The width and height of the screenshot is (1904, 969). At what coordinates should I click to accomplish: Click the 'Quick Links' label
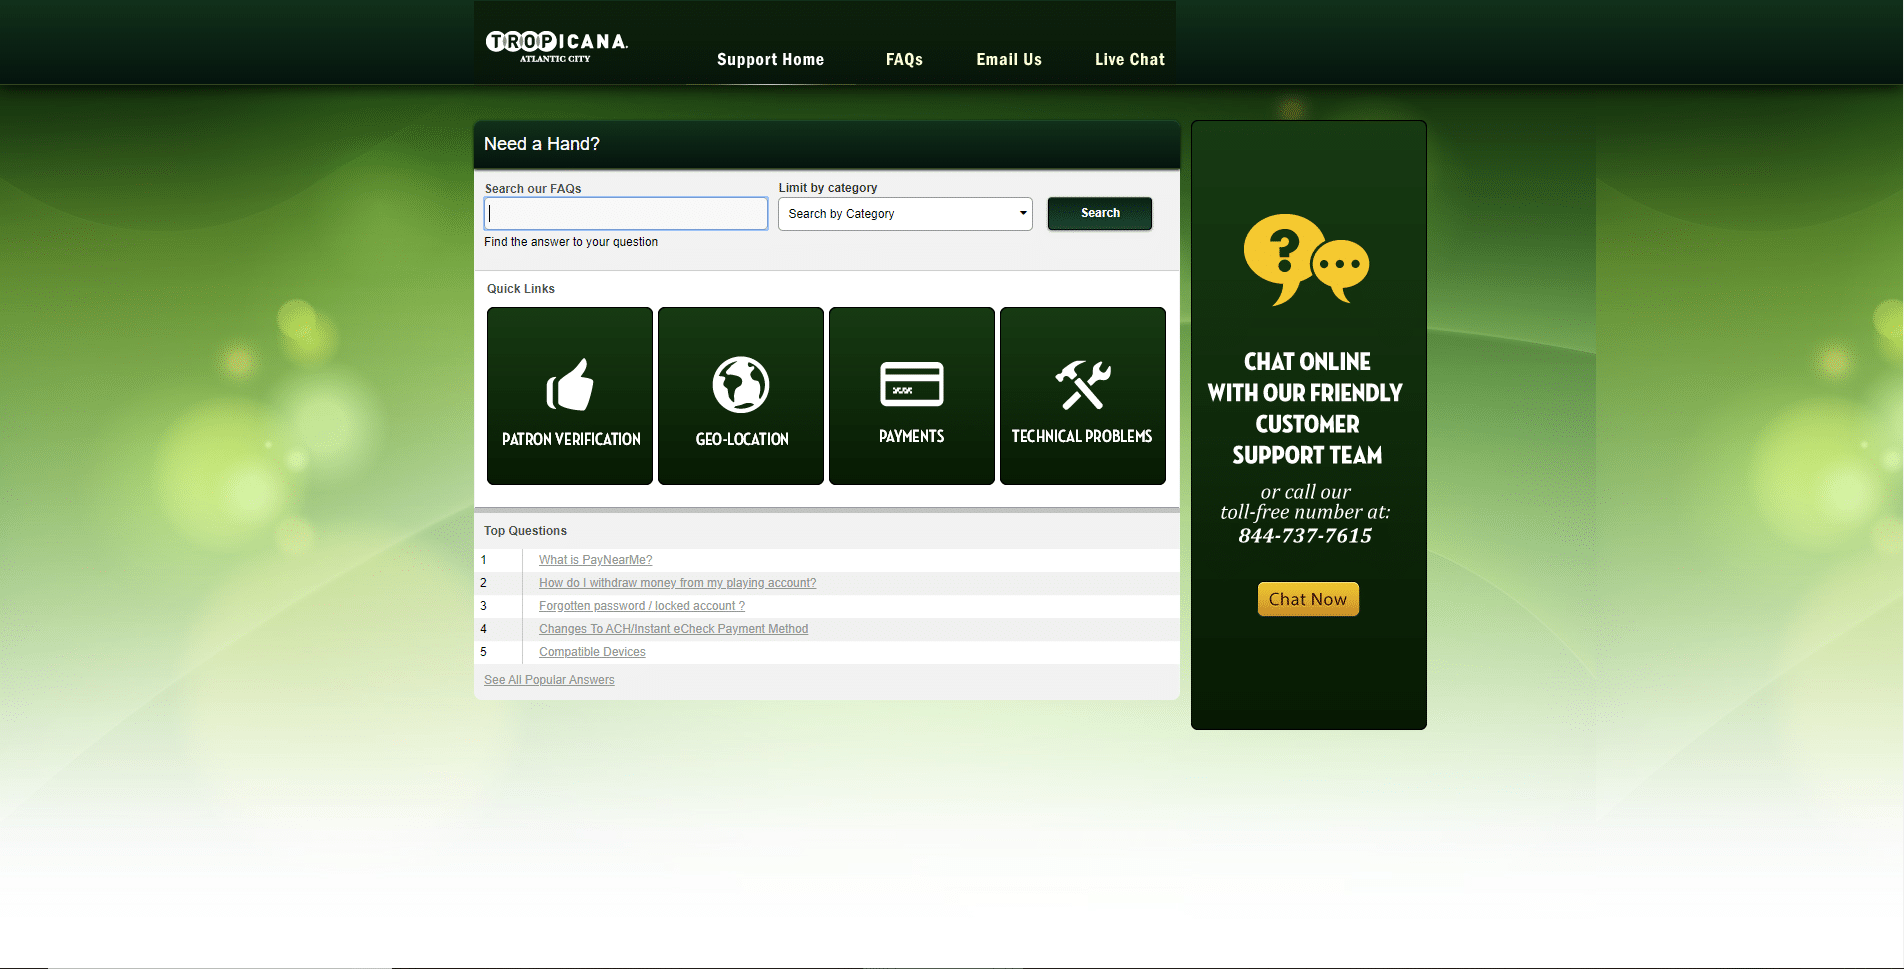[x=521, y=289]
